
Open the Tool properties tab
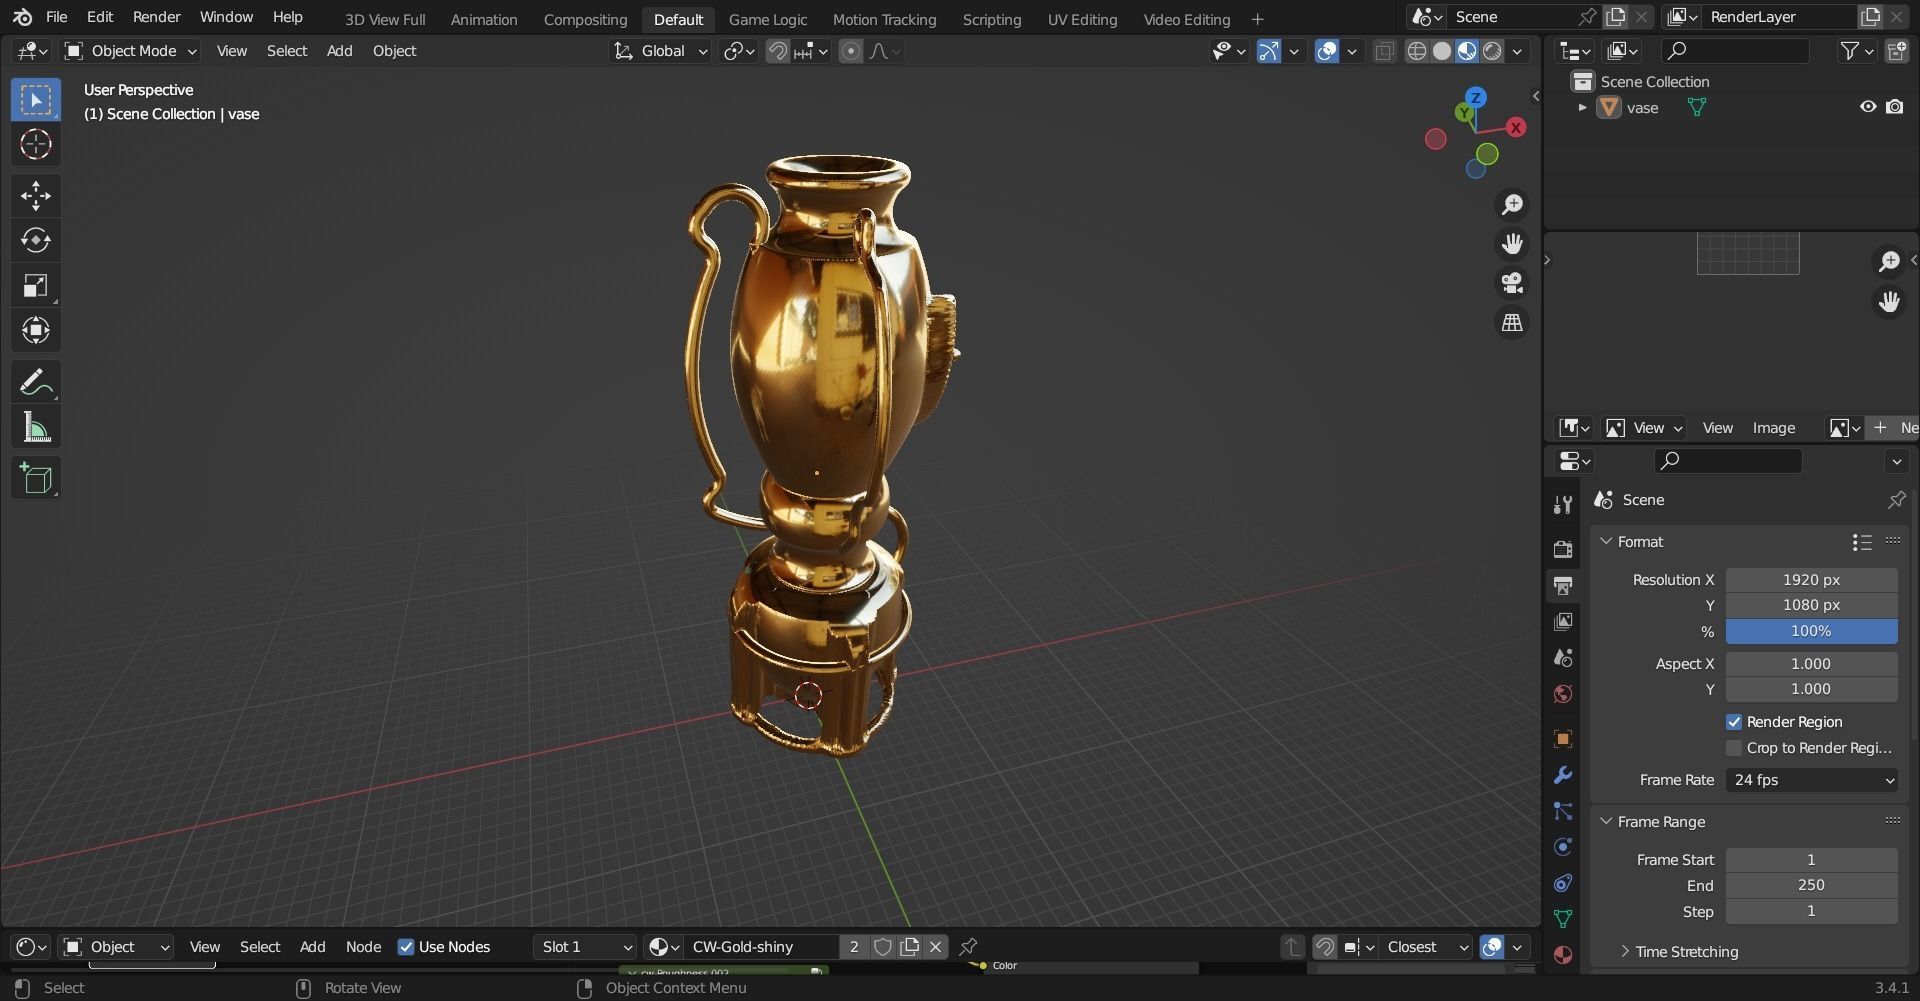click(x=1563, y=504)
